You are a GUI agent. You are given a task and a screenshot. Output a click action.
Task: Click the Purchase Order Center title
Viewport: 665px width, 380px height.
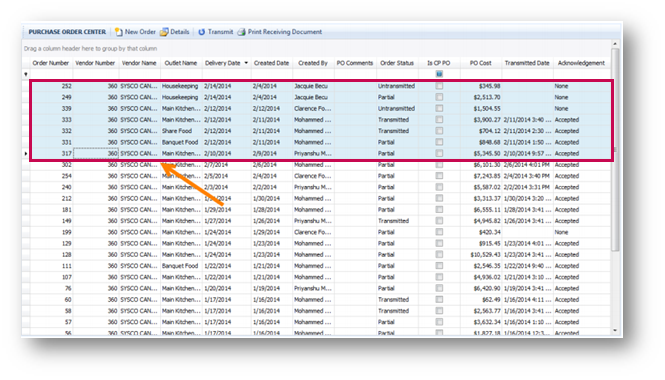[67, 32]
